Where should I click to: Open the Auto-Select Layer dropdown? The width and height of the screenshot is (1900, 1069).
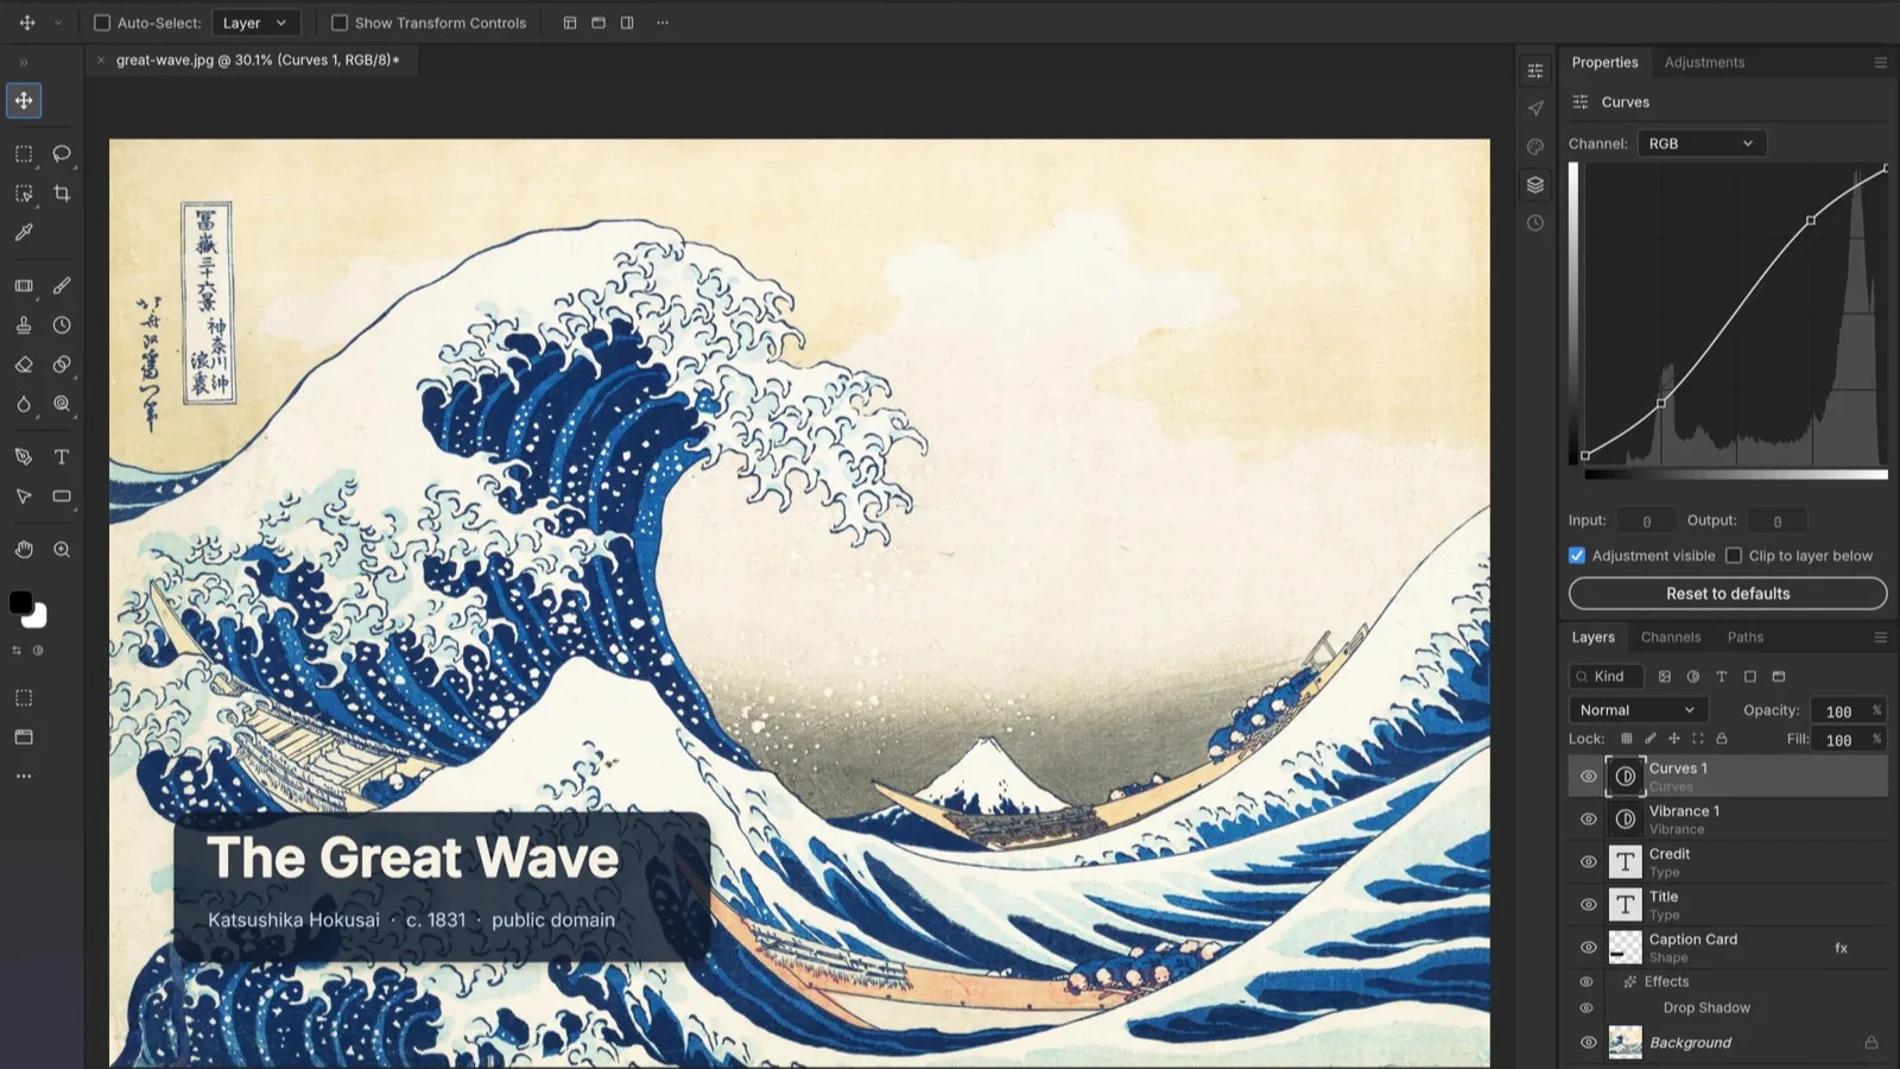(x=255, y=22)
